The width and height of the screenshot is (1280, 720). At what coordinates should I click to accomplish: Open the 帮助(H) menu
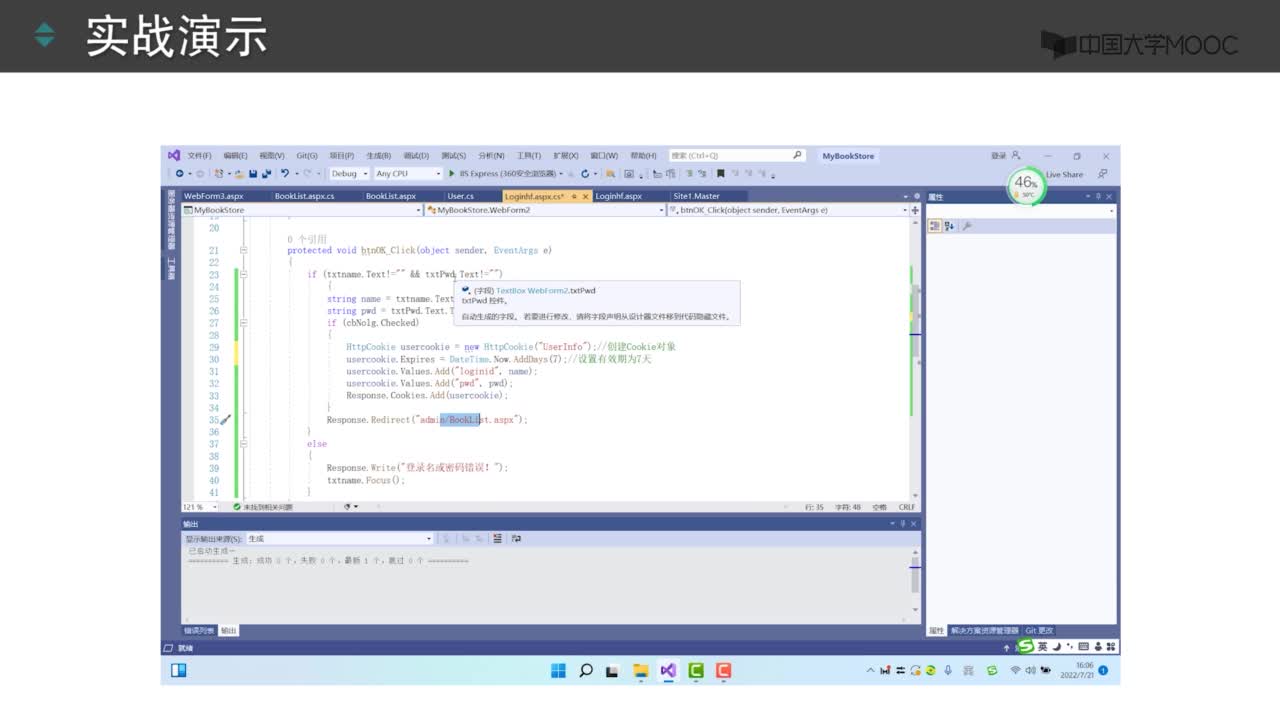[643, 156]
